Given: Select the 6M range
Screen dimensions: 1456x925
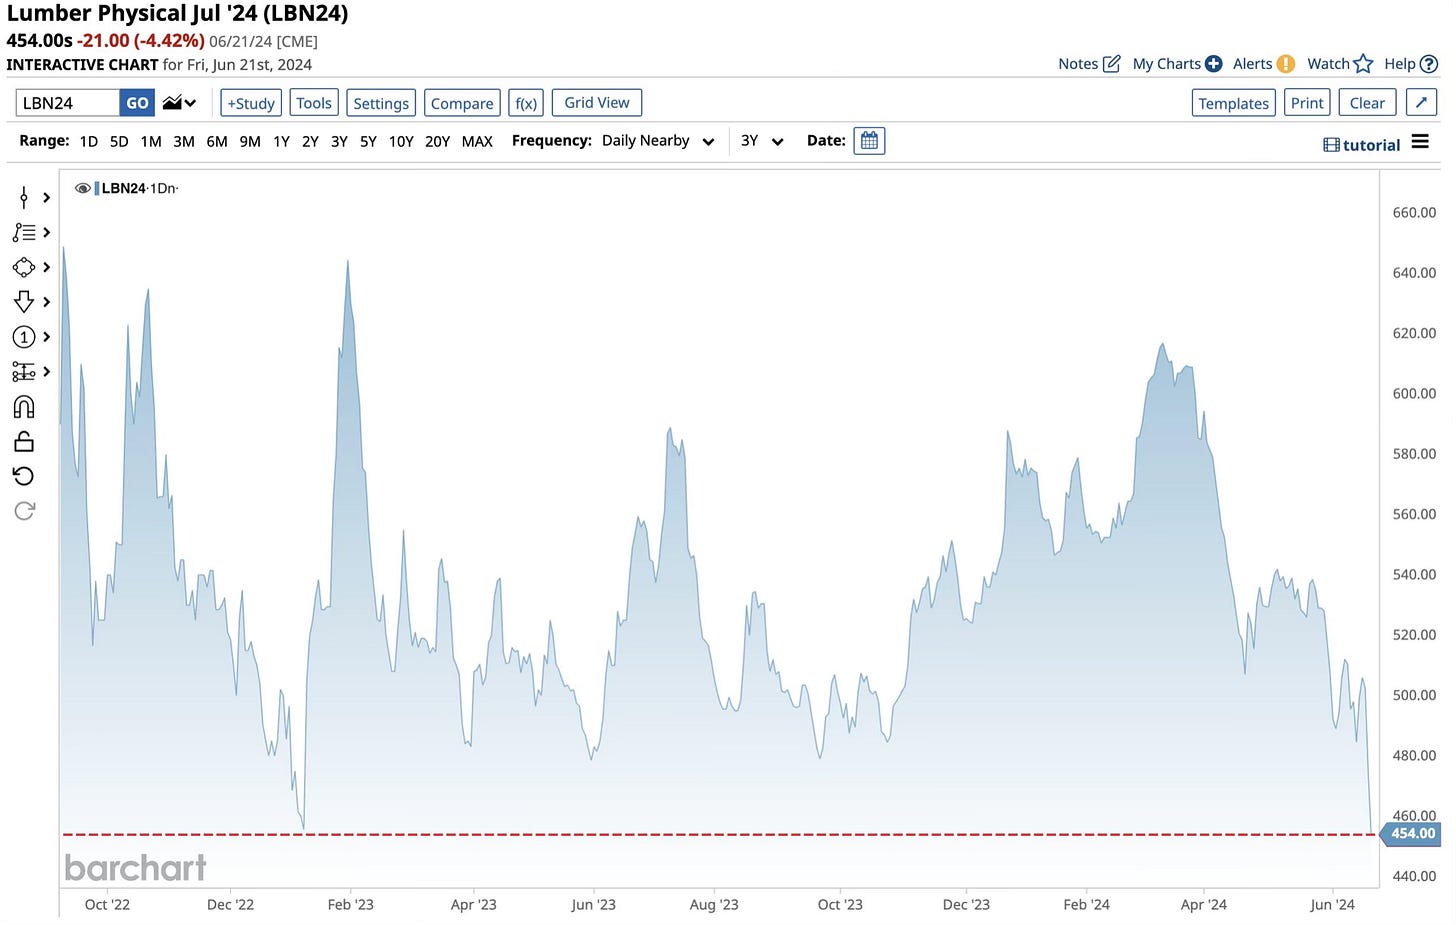Looking at the screenshot, I should (217, 141).
